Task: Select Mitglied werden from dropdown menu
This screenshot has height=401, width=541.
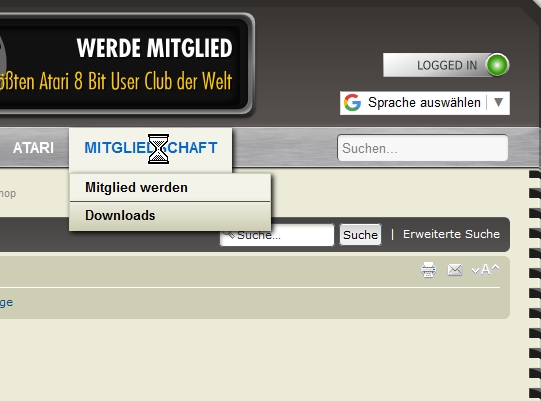Action: pos(170,187)
